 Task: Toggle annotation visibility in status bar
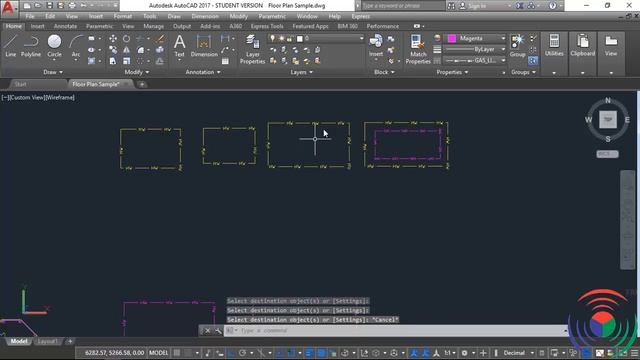pyautogui.click(x=414, y=353)
